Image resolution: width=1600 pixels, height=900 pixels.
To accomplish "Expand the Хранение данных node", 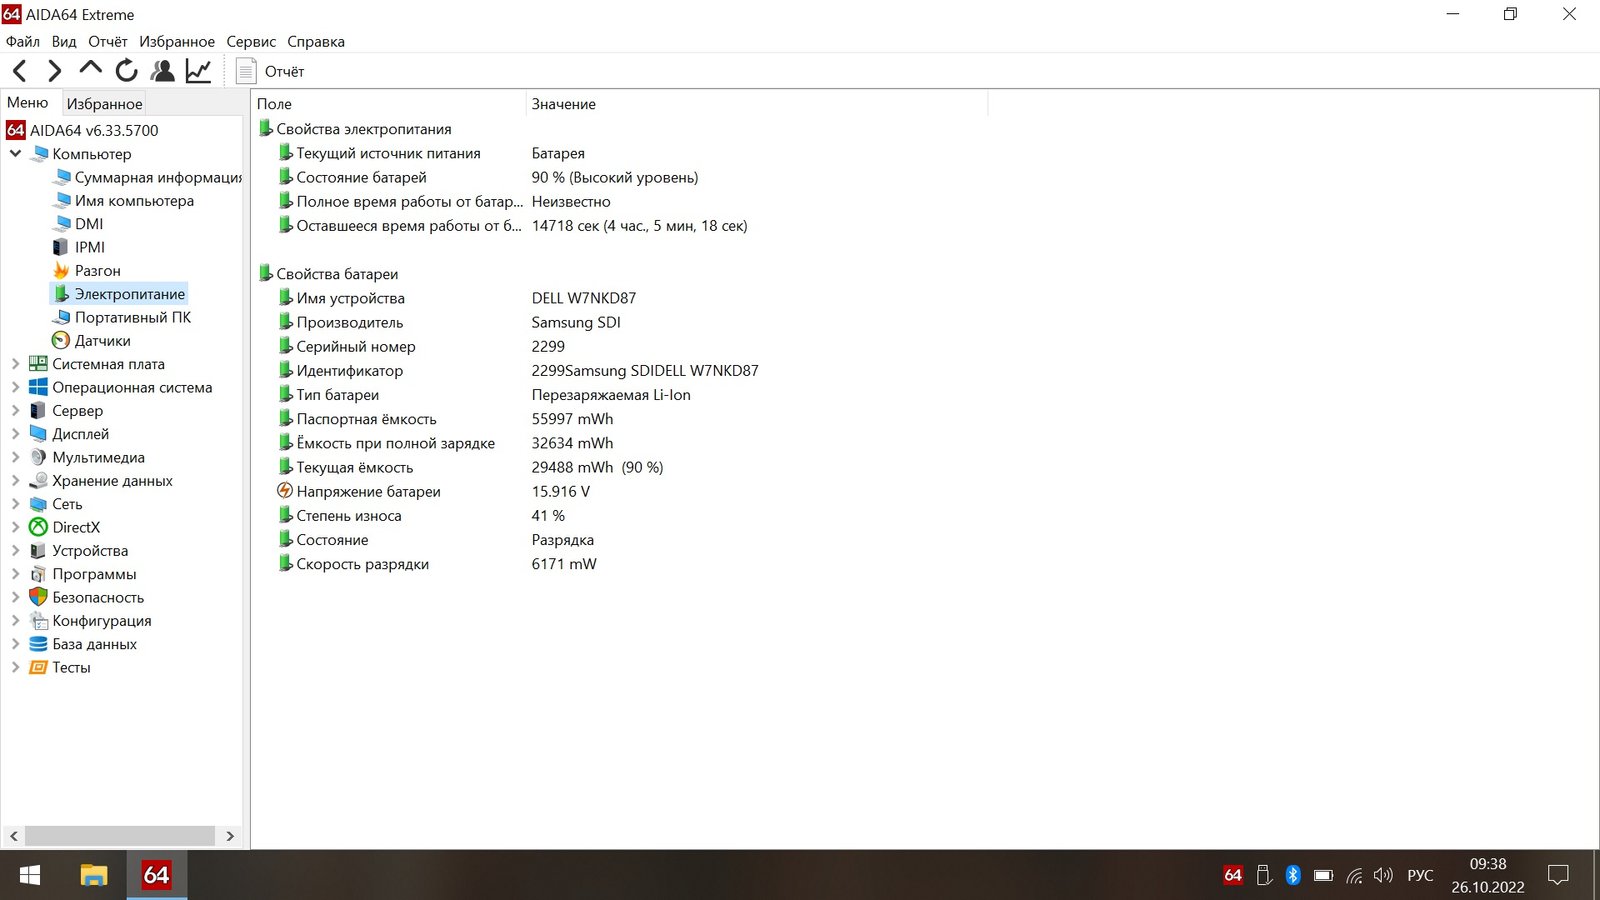I will [x=15, y=481].
